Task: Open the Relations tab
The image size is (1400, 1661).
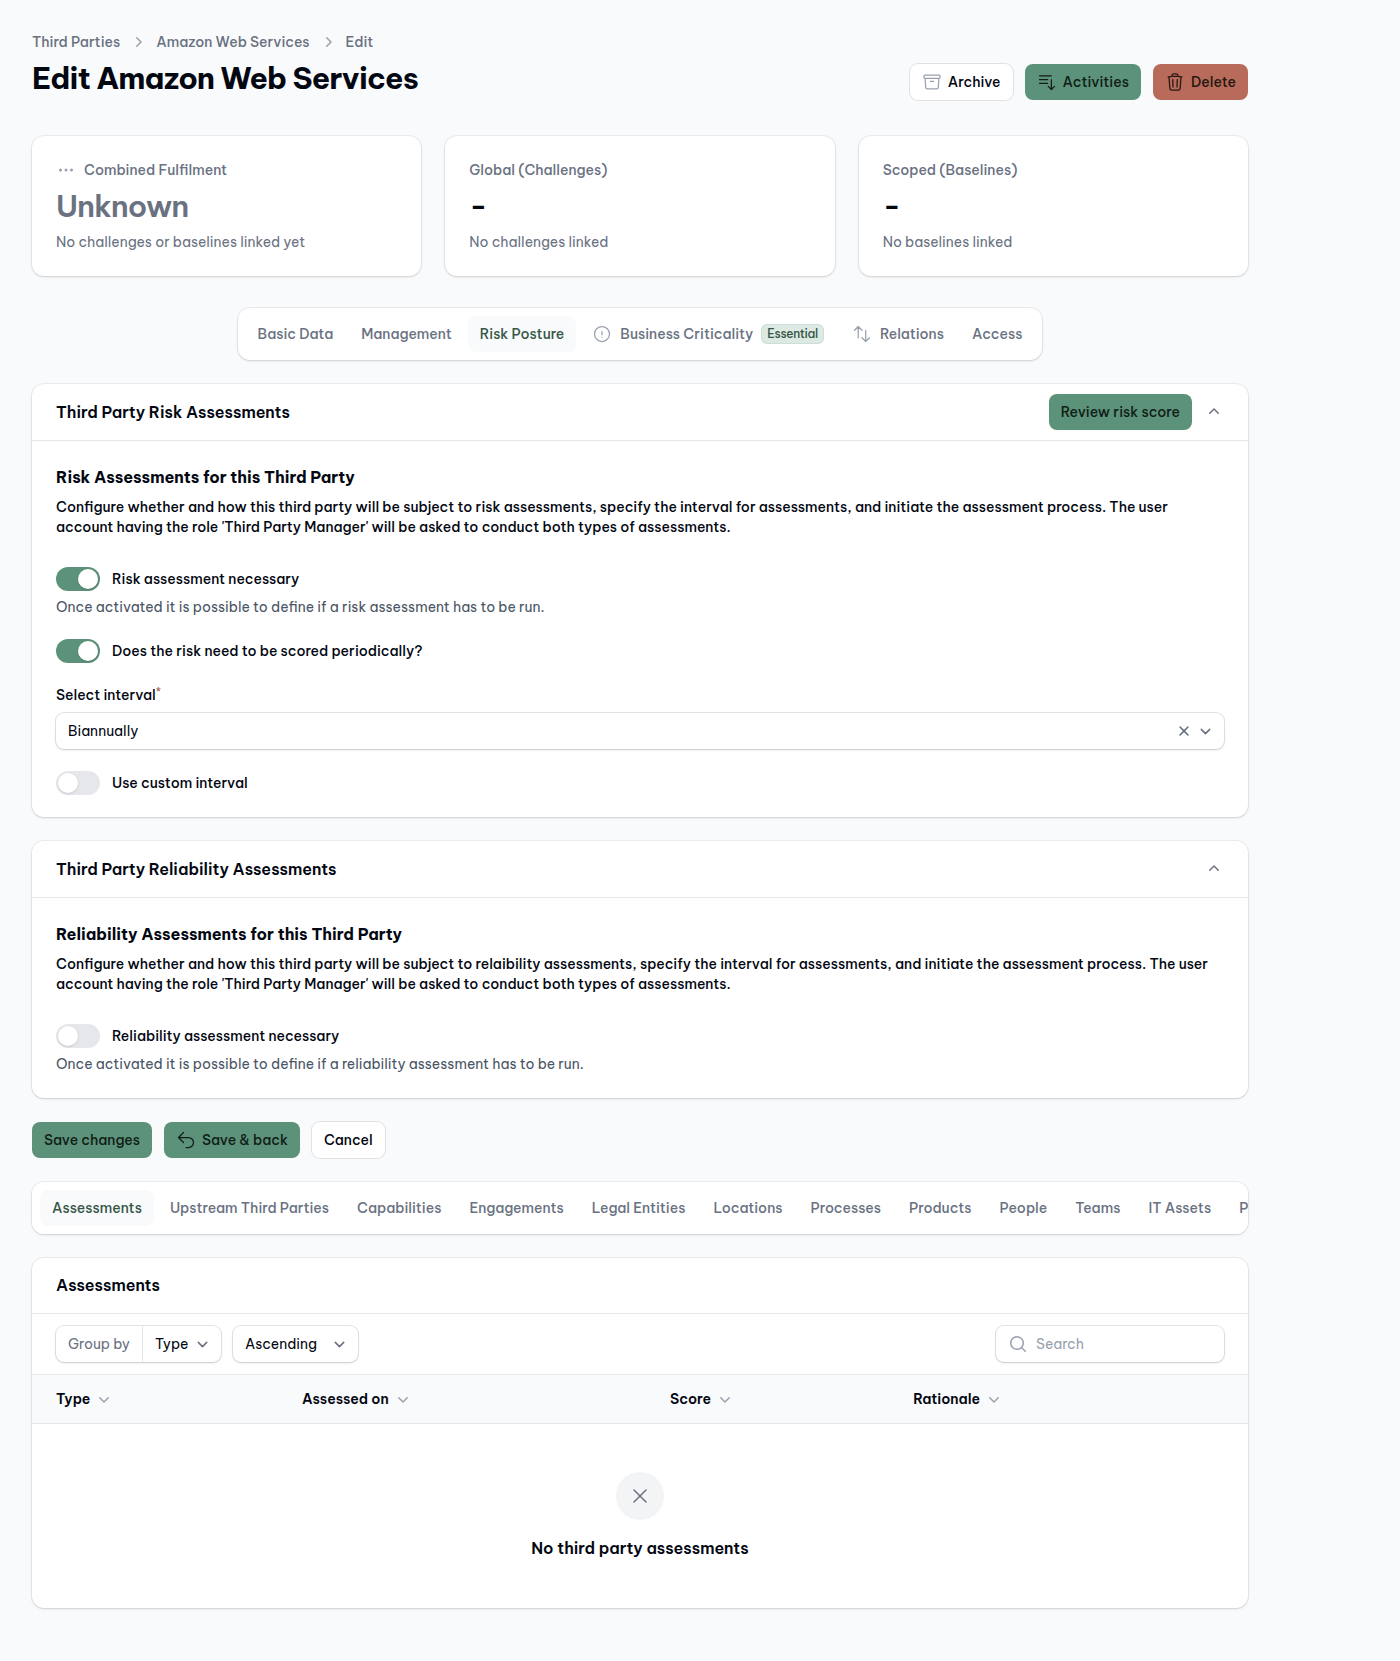Action: pos(898,334)
